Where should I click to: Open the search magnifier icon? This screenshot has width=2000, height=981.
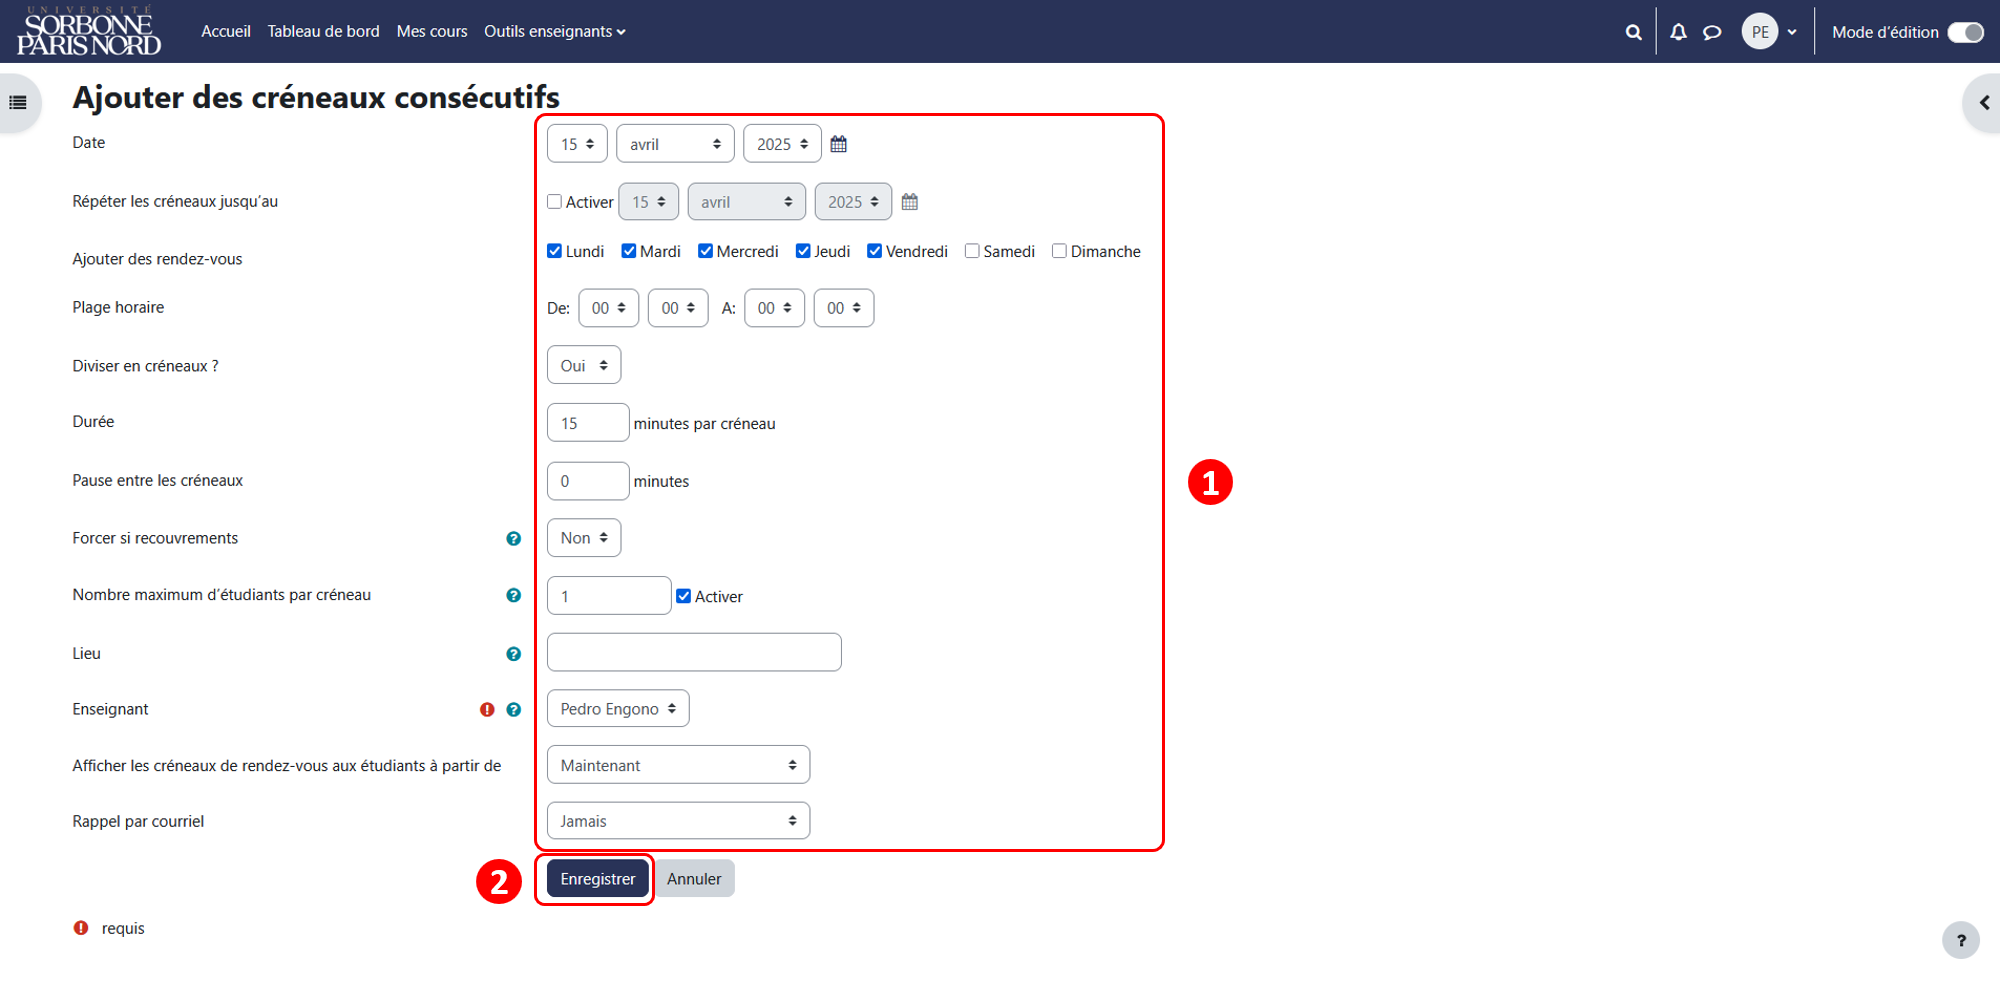pos(1633,32)
